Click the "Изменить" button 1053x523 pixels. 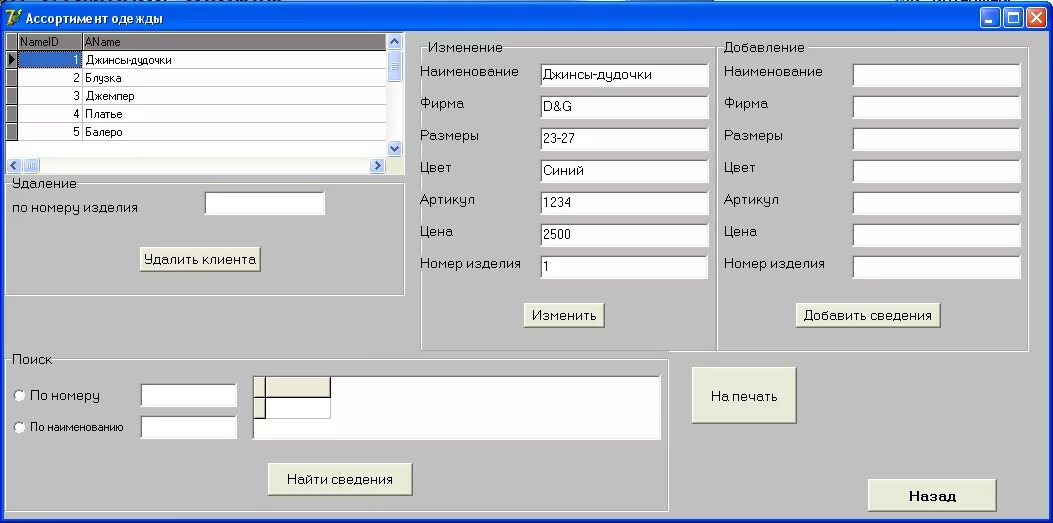564,315
